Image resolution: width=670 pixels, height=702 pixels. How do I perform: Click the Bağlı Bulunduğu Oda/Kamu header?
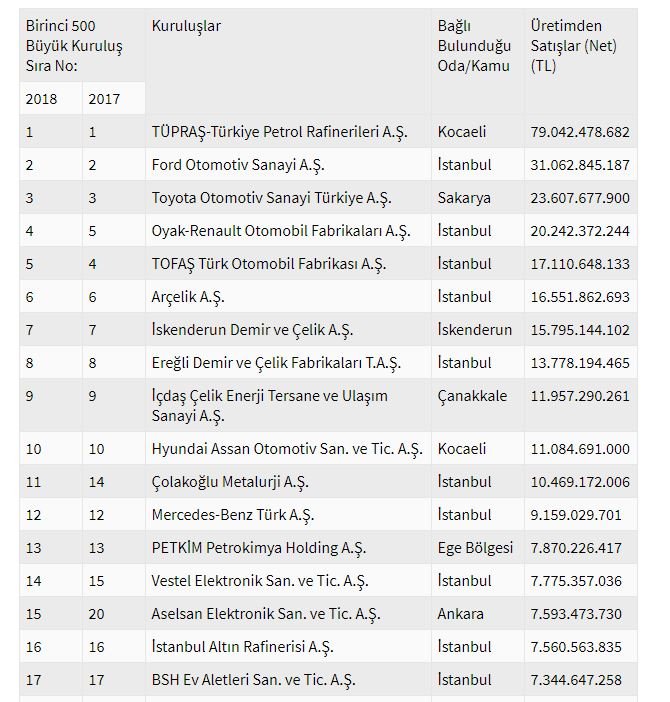click(x=474, y=46)
